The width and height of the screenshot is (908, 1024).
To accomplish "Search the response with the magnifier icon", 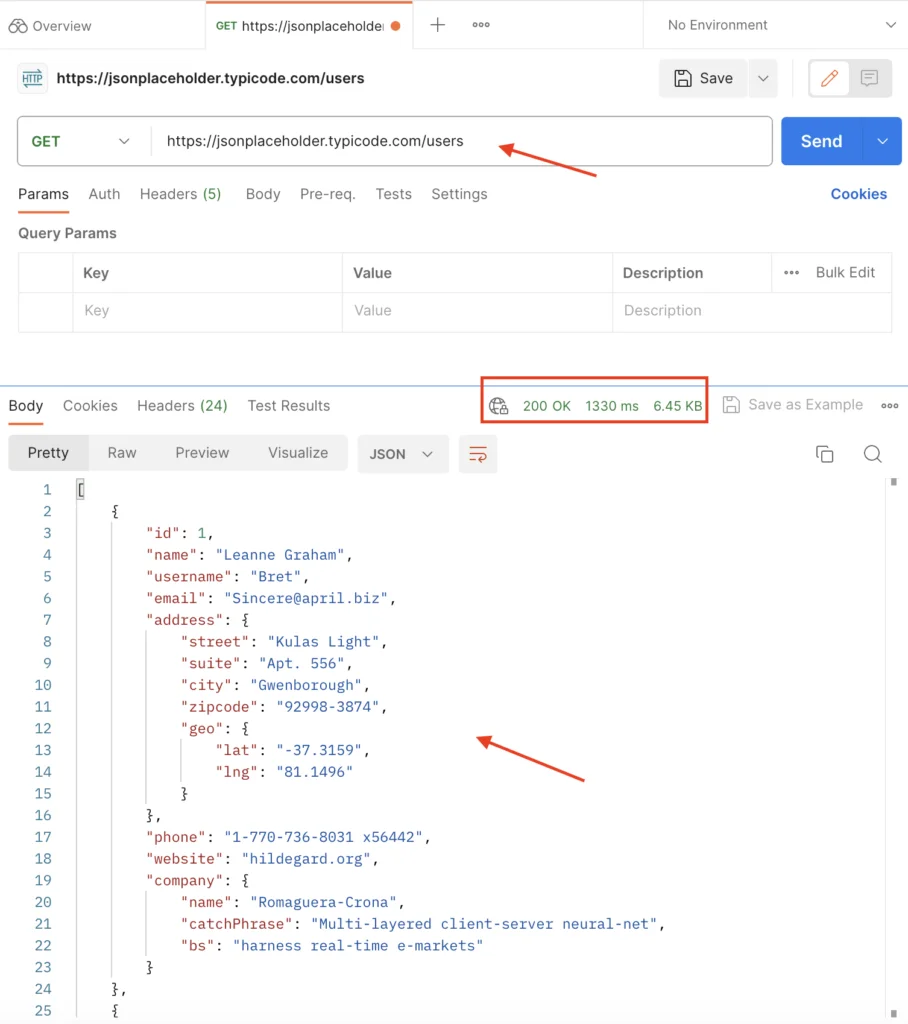I will (873, 454).
